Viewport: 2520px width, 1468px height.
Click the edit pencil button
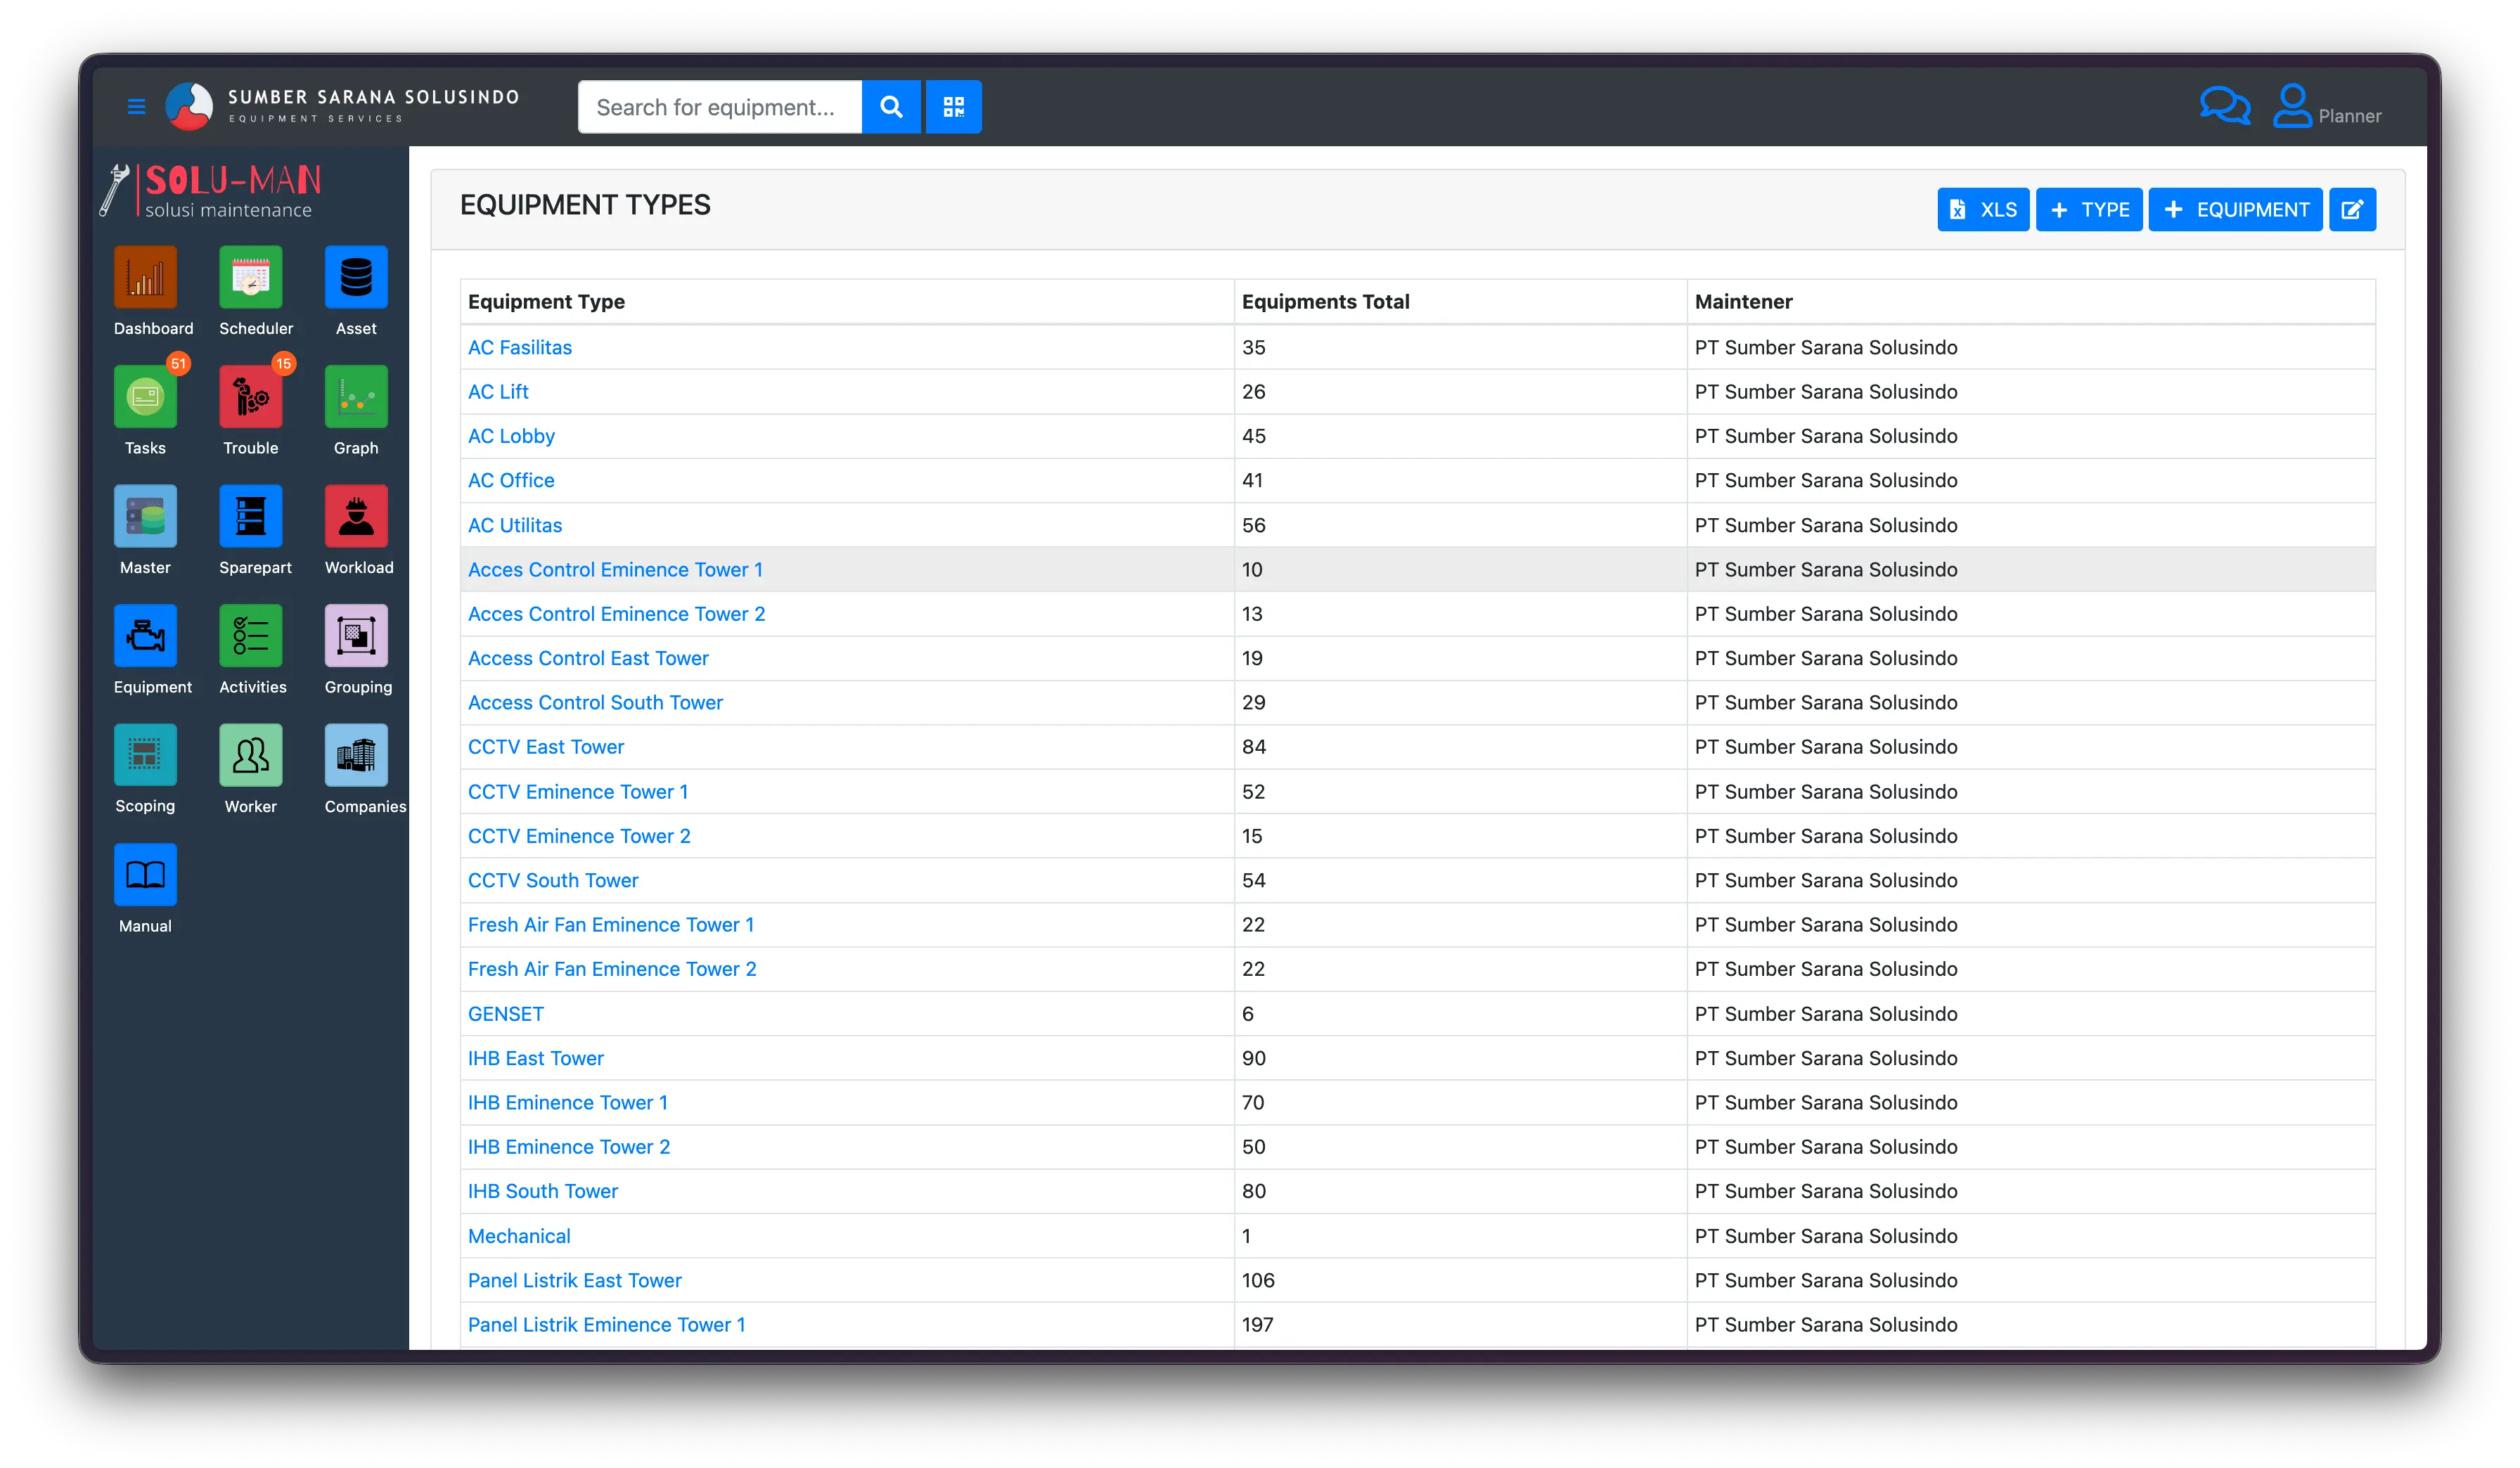tap(2352, 210)
